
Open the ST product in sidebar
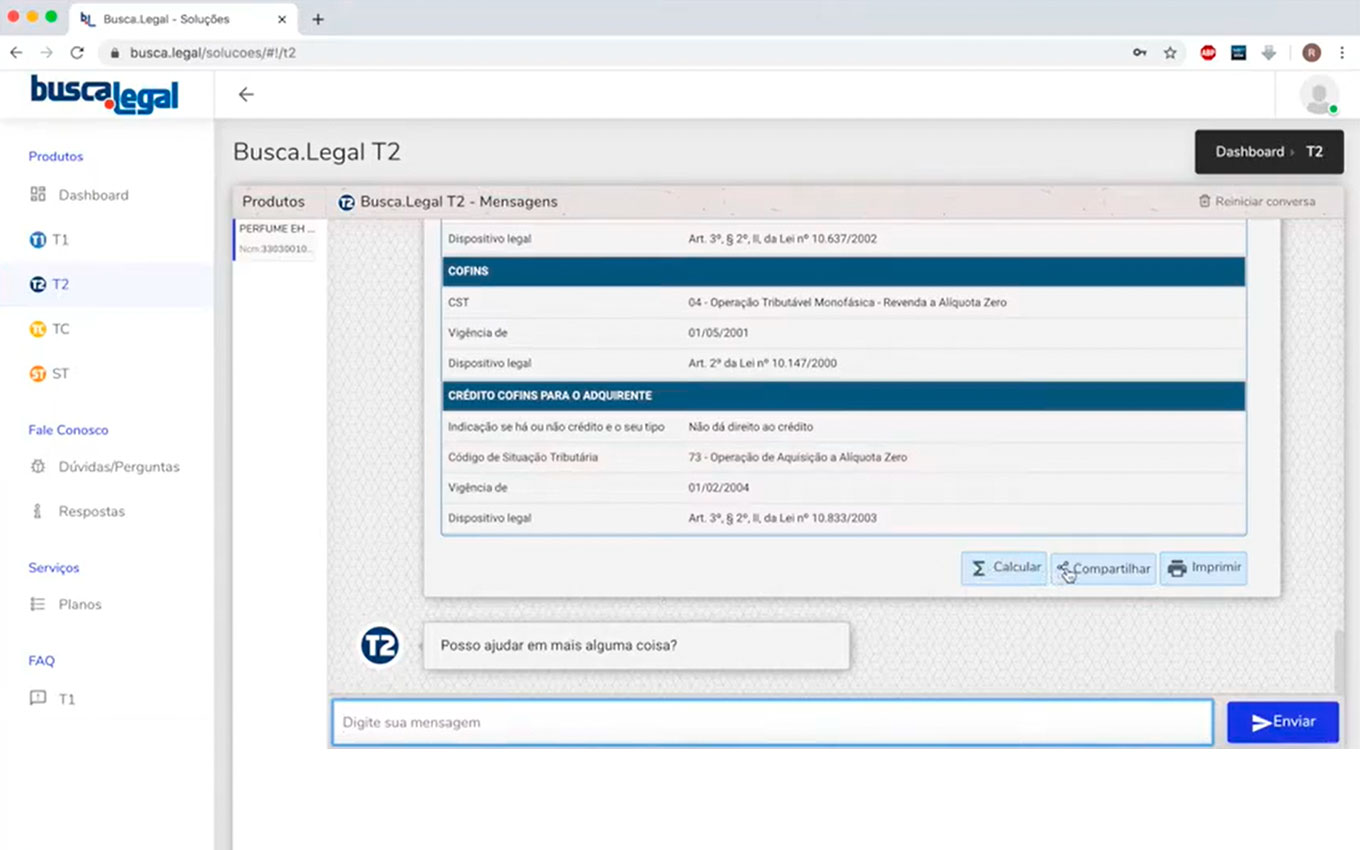tap(59, 374)
